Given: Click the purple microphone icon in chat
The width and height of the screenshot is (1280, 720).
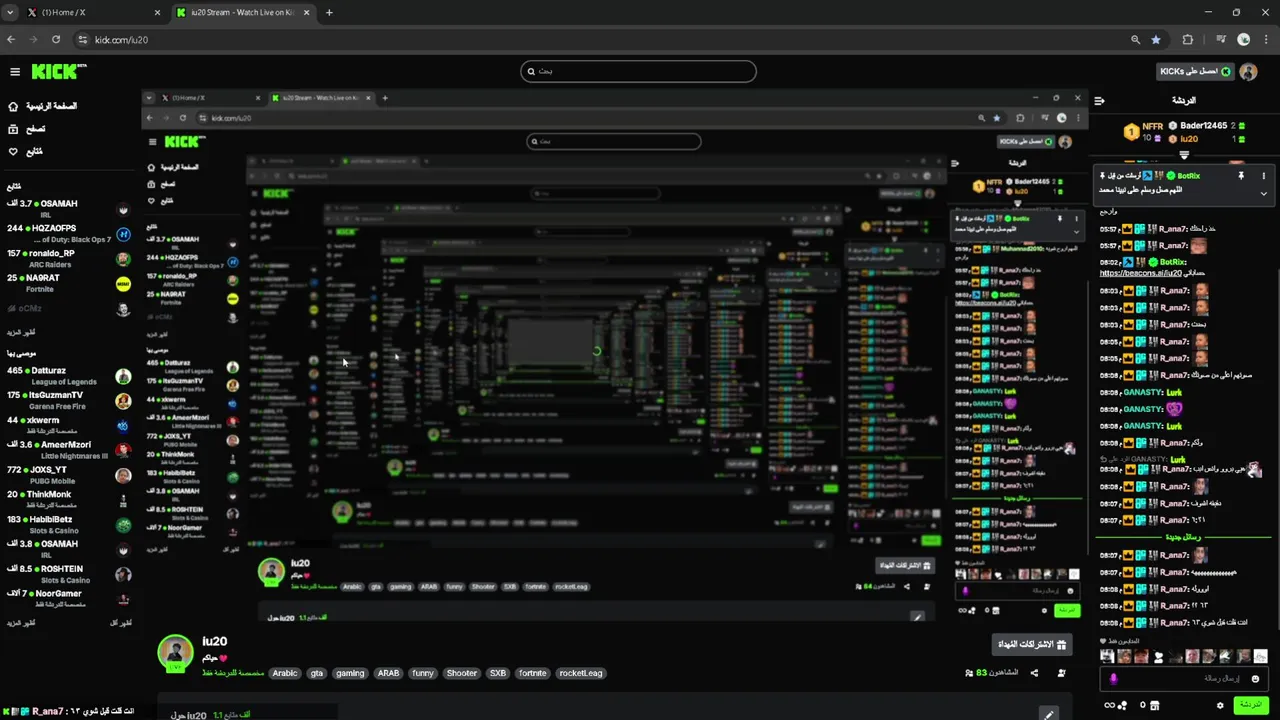Looking at the screenshot, I should pos(1113,678).
